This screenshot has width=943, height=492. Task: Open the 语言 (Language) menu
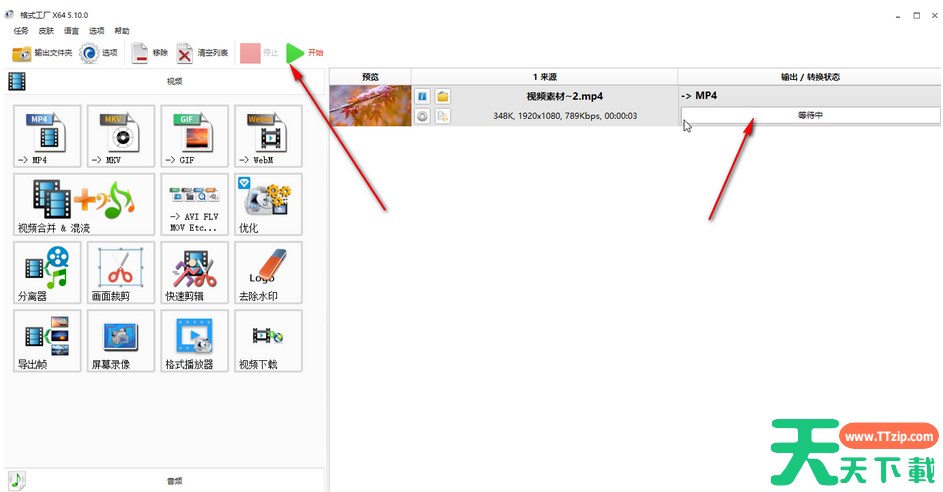(x=72, y=31)
